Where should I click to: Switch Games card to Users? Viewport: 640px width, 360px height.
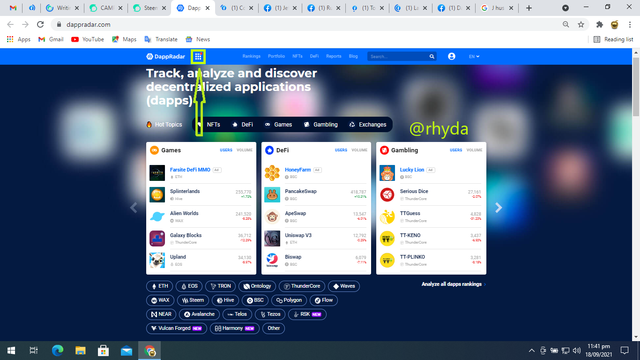(226, 150)
